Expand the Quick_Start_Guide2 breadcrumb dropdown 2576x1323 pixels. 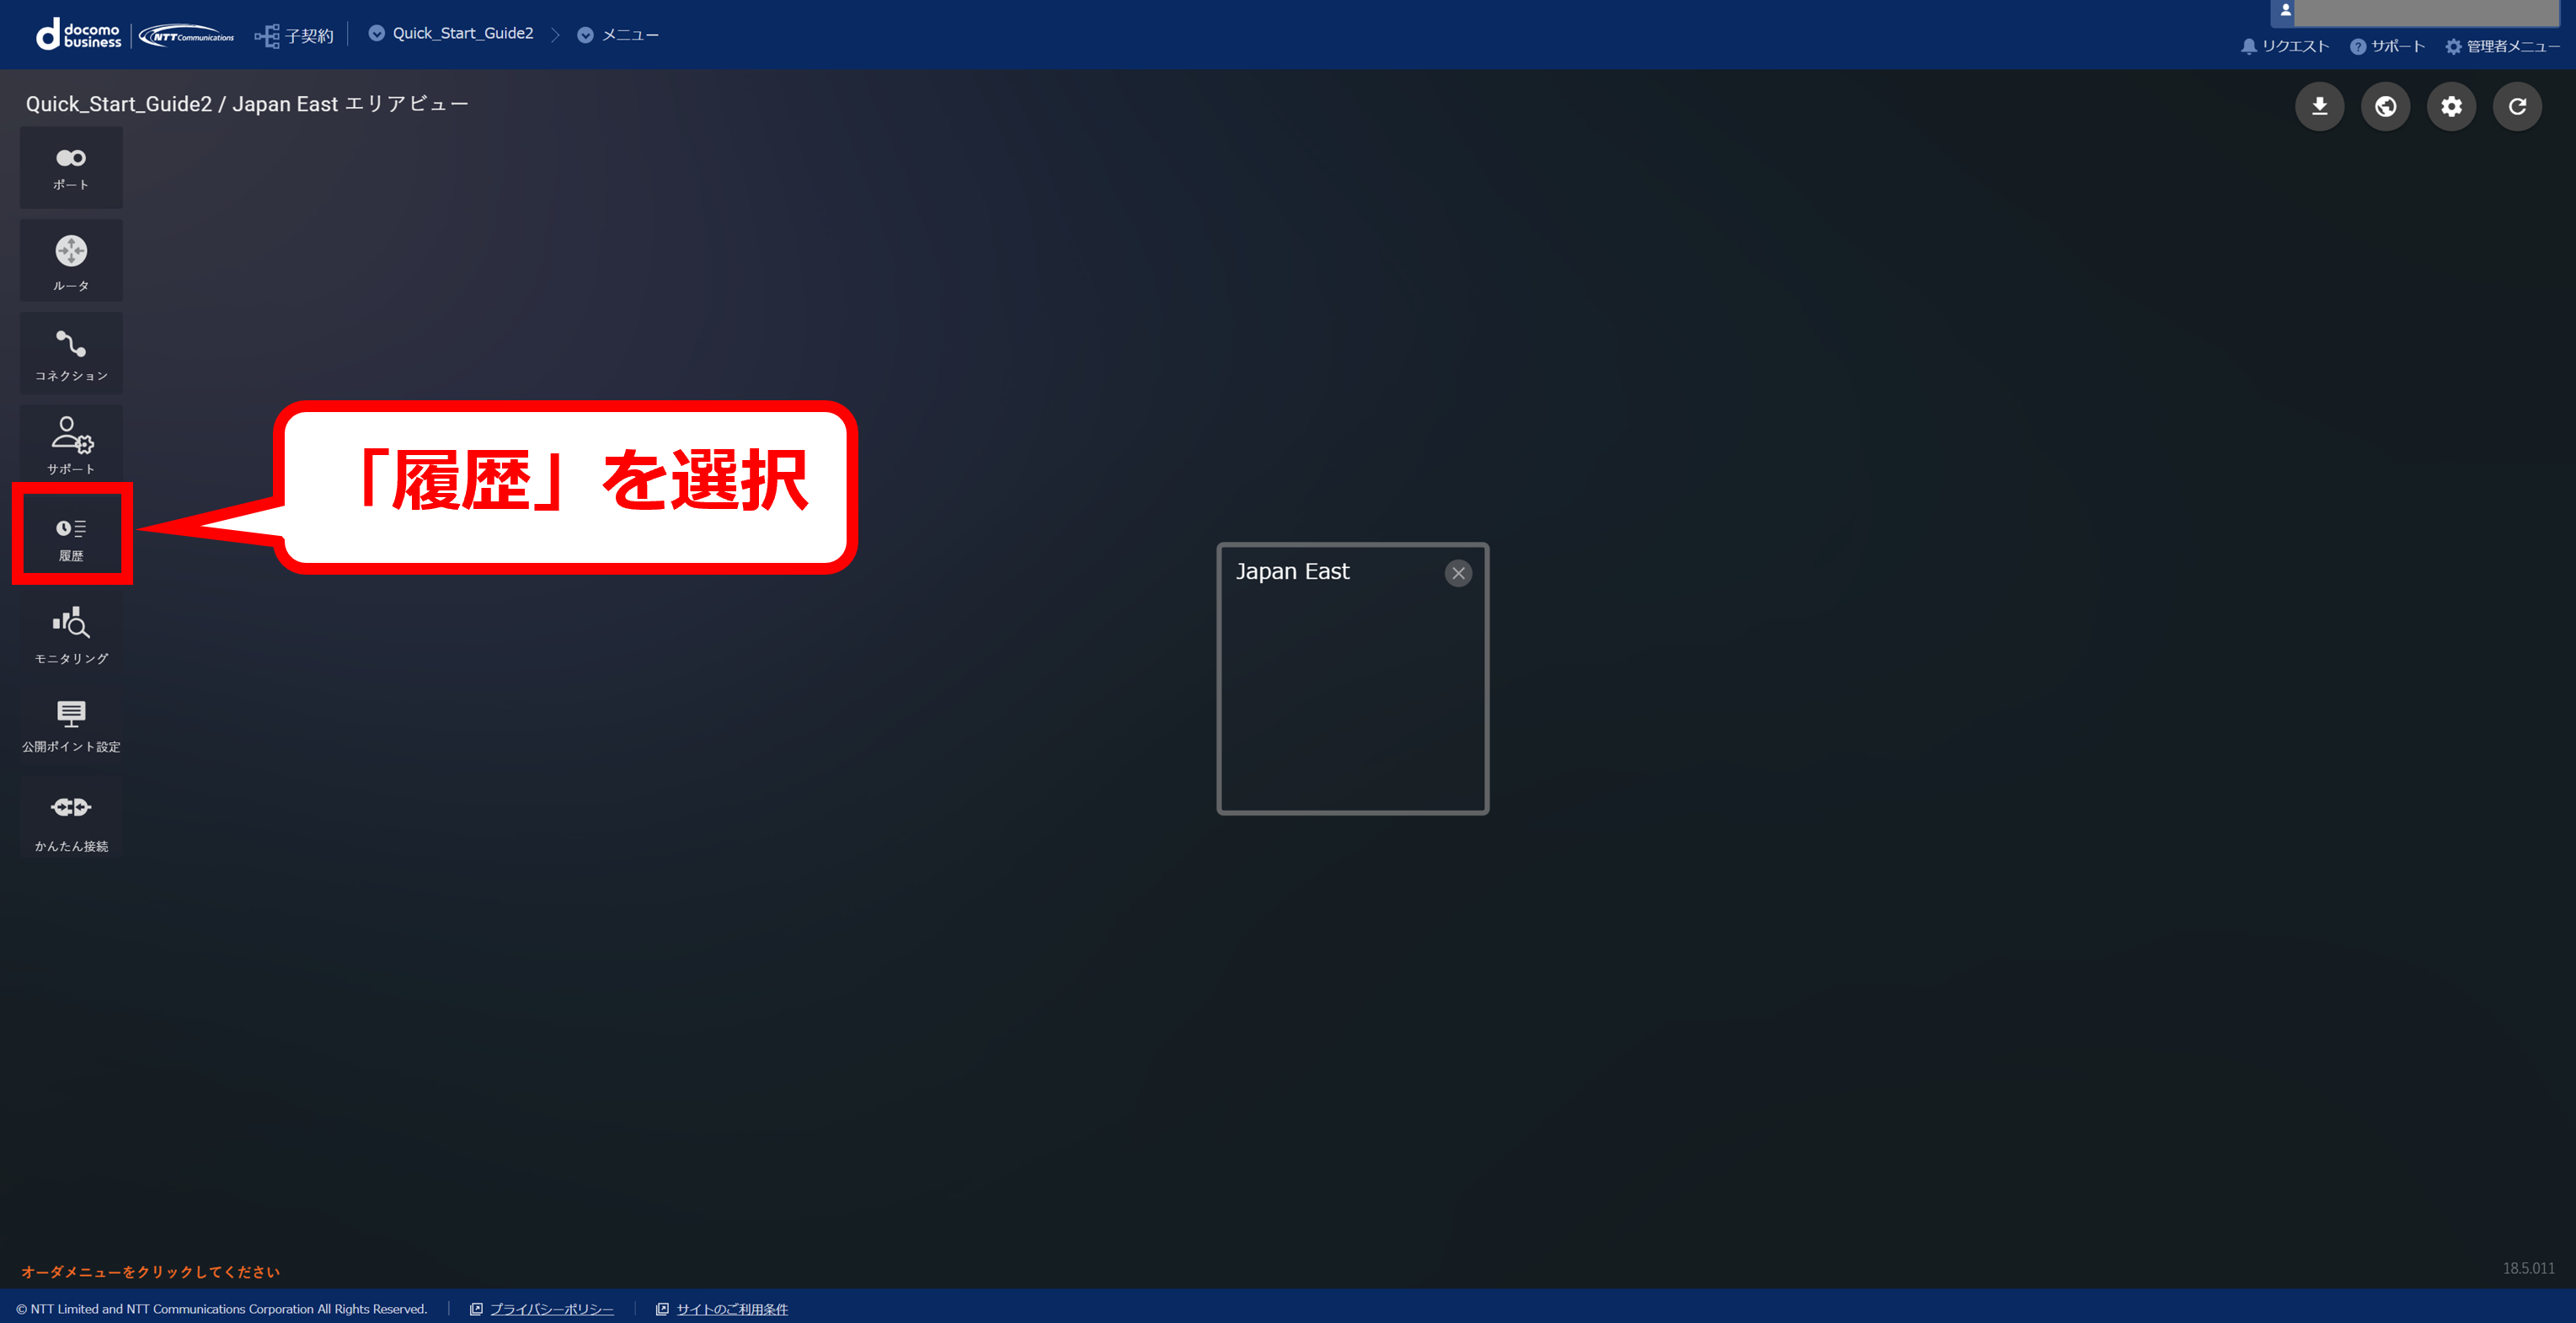pos(451,34)
